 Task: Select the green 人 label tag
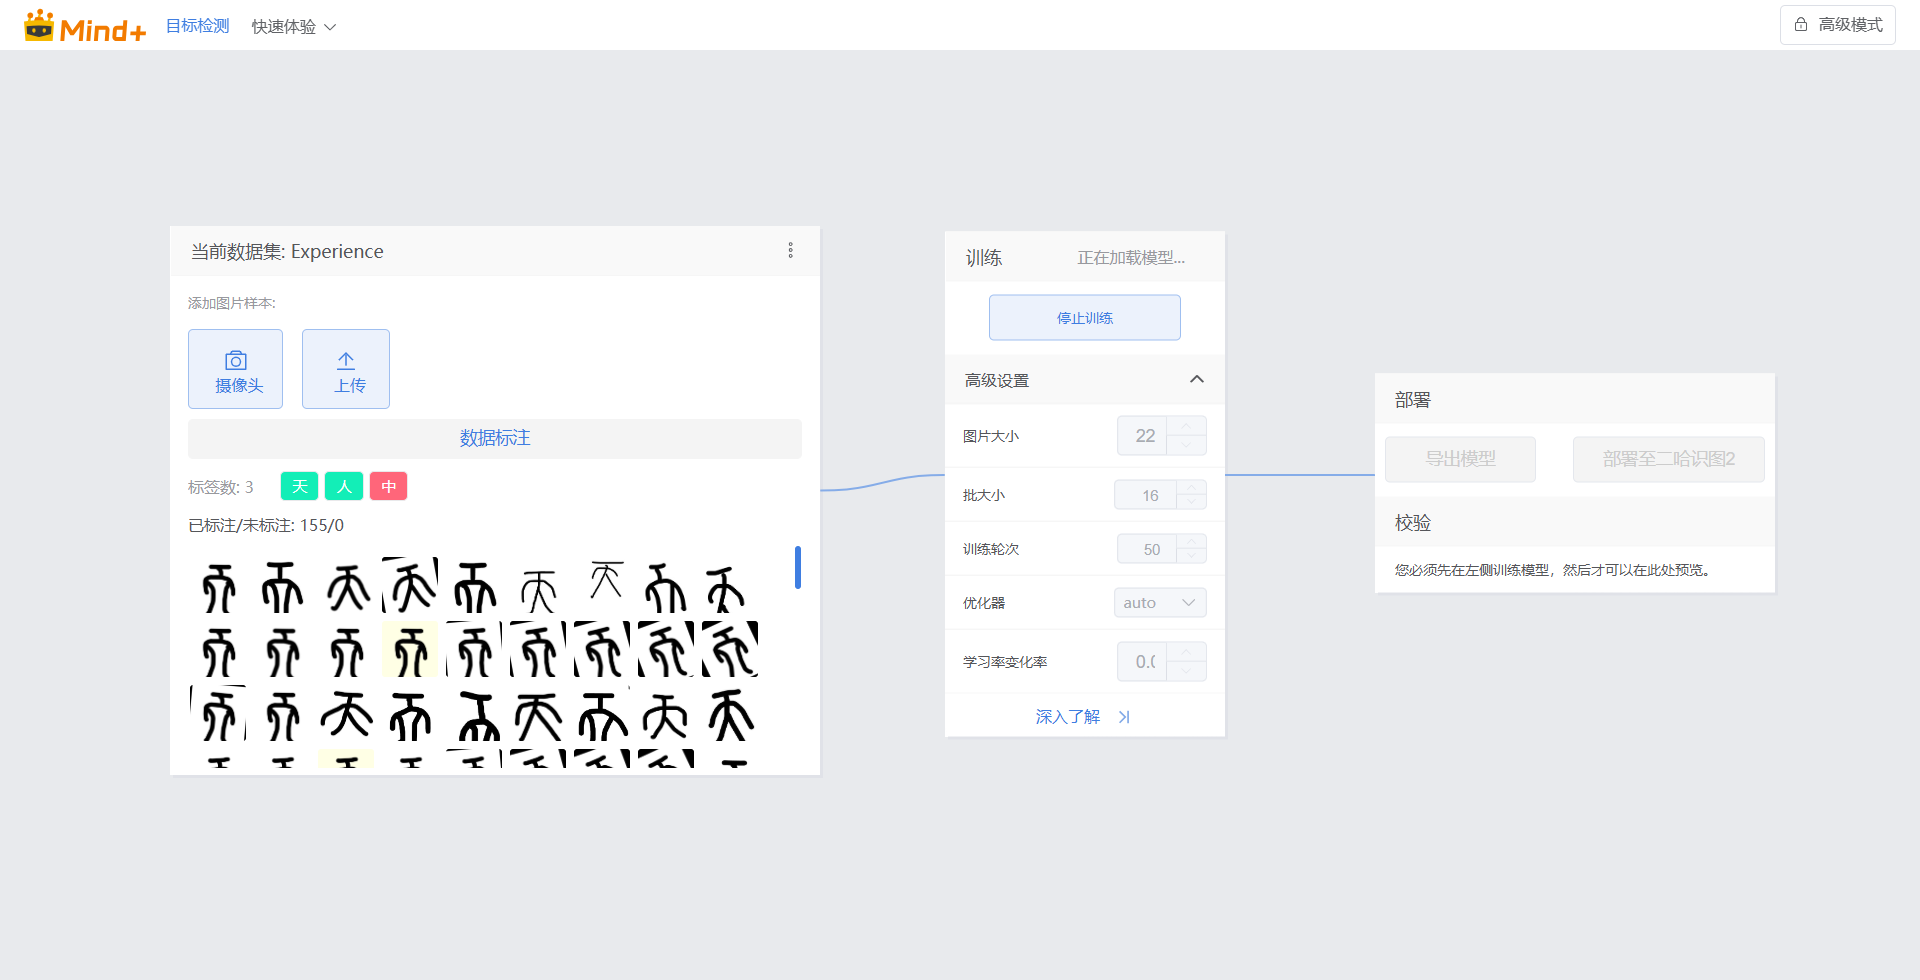point(344,487)
